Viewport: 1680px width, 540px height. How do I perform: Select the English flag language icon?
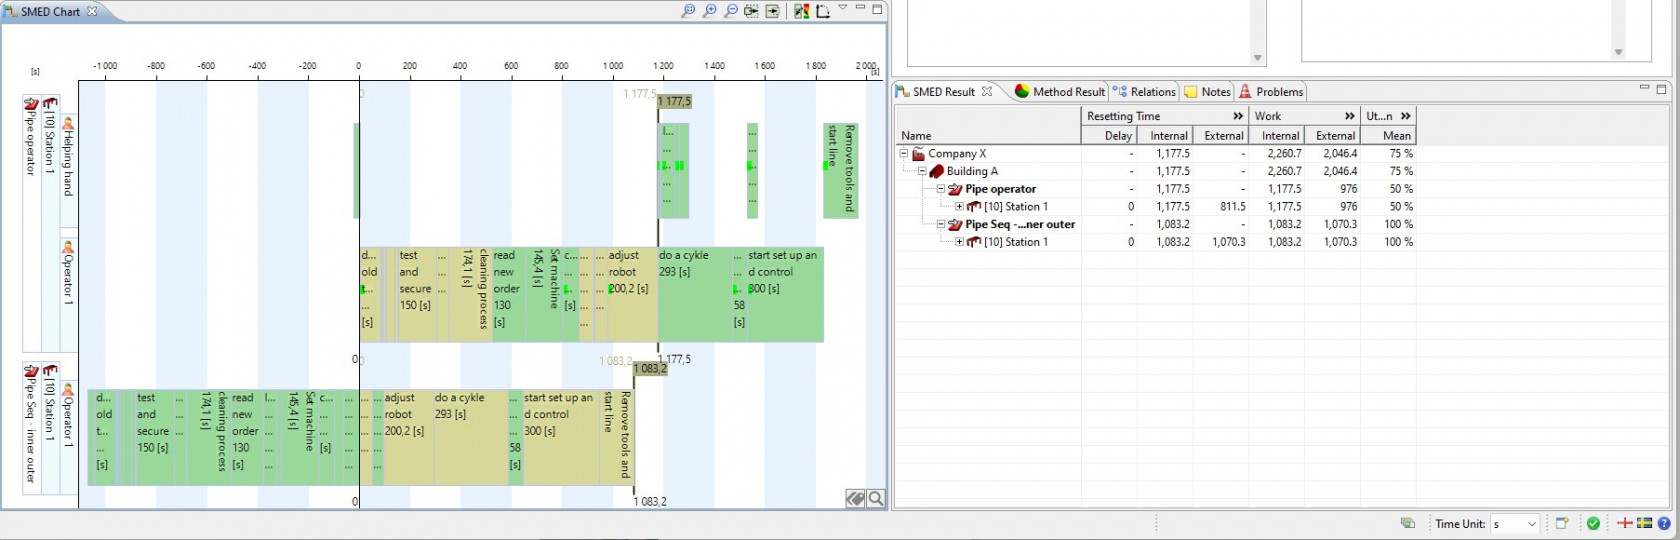(1625, 523)
